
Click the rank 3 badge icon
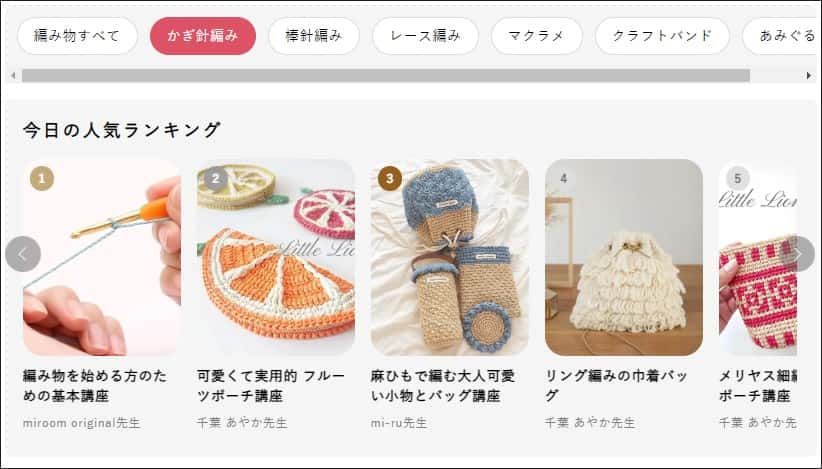click(390, 179)
